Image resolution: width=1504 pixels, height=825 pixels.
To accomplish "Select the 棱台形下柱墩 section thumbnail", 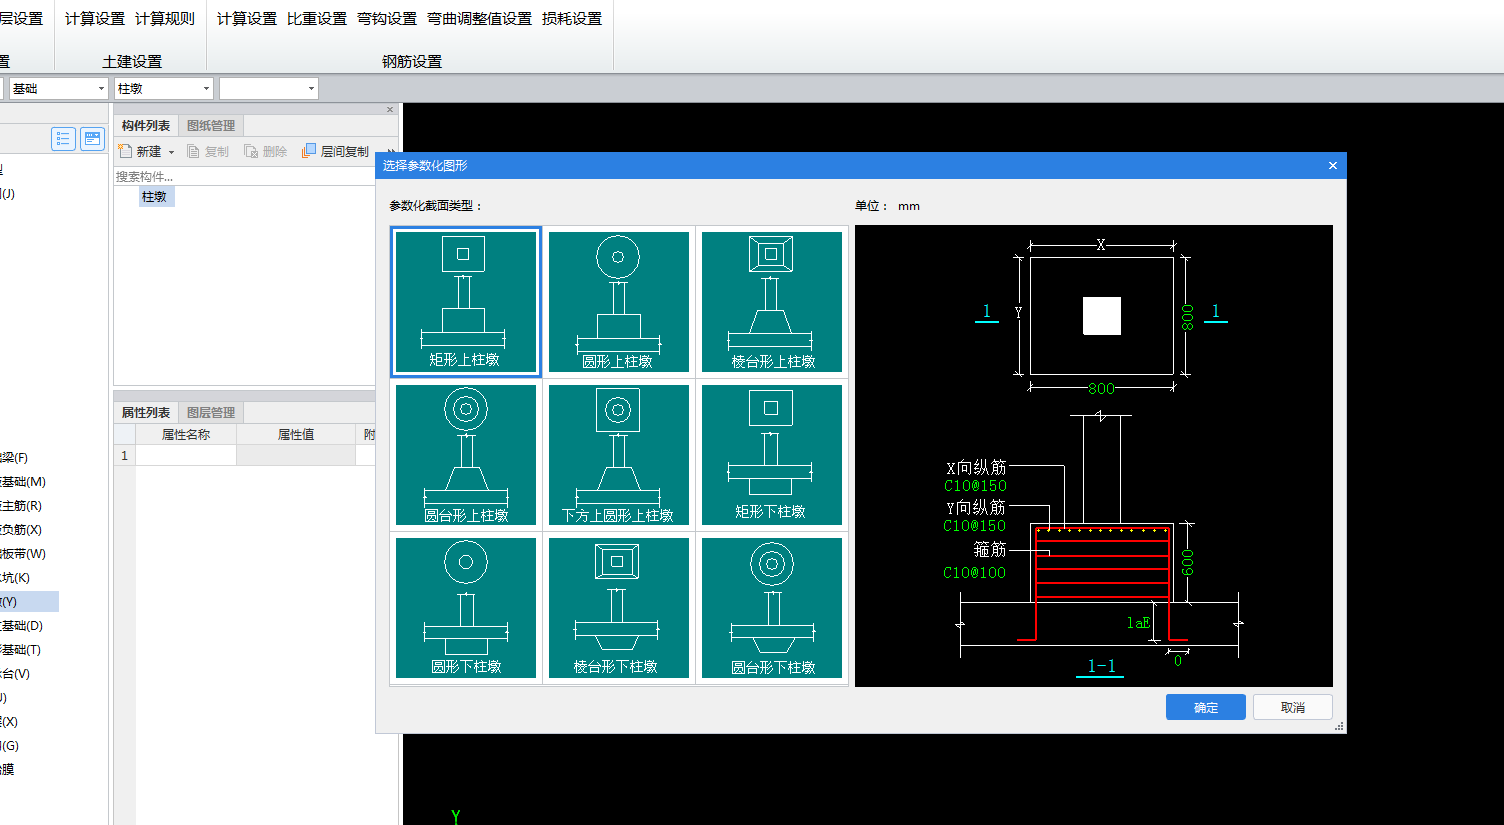I will click(x=619, y=608).
